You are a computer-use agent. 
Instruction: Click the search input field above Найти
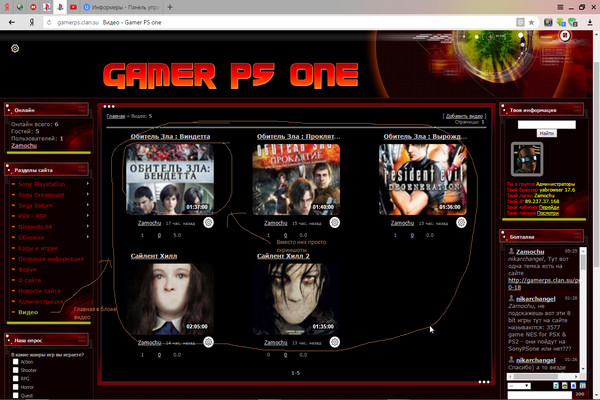pyautogui.click(x=546, y=124)
